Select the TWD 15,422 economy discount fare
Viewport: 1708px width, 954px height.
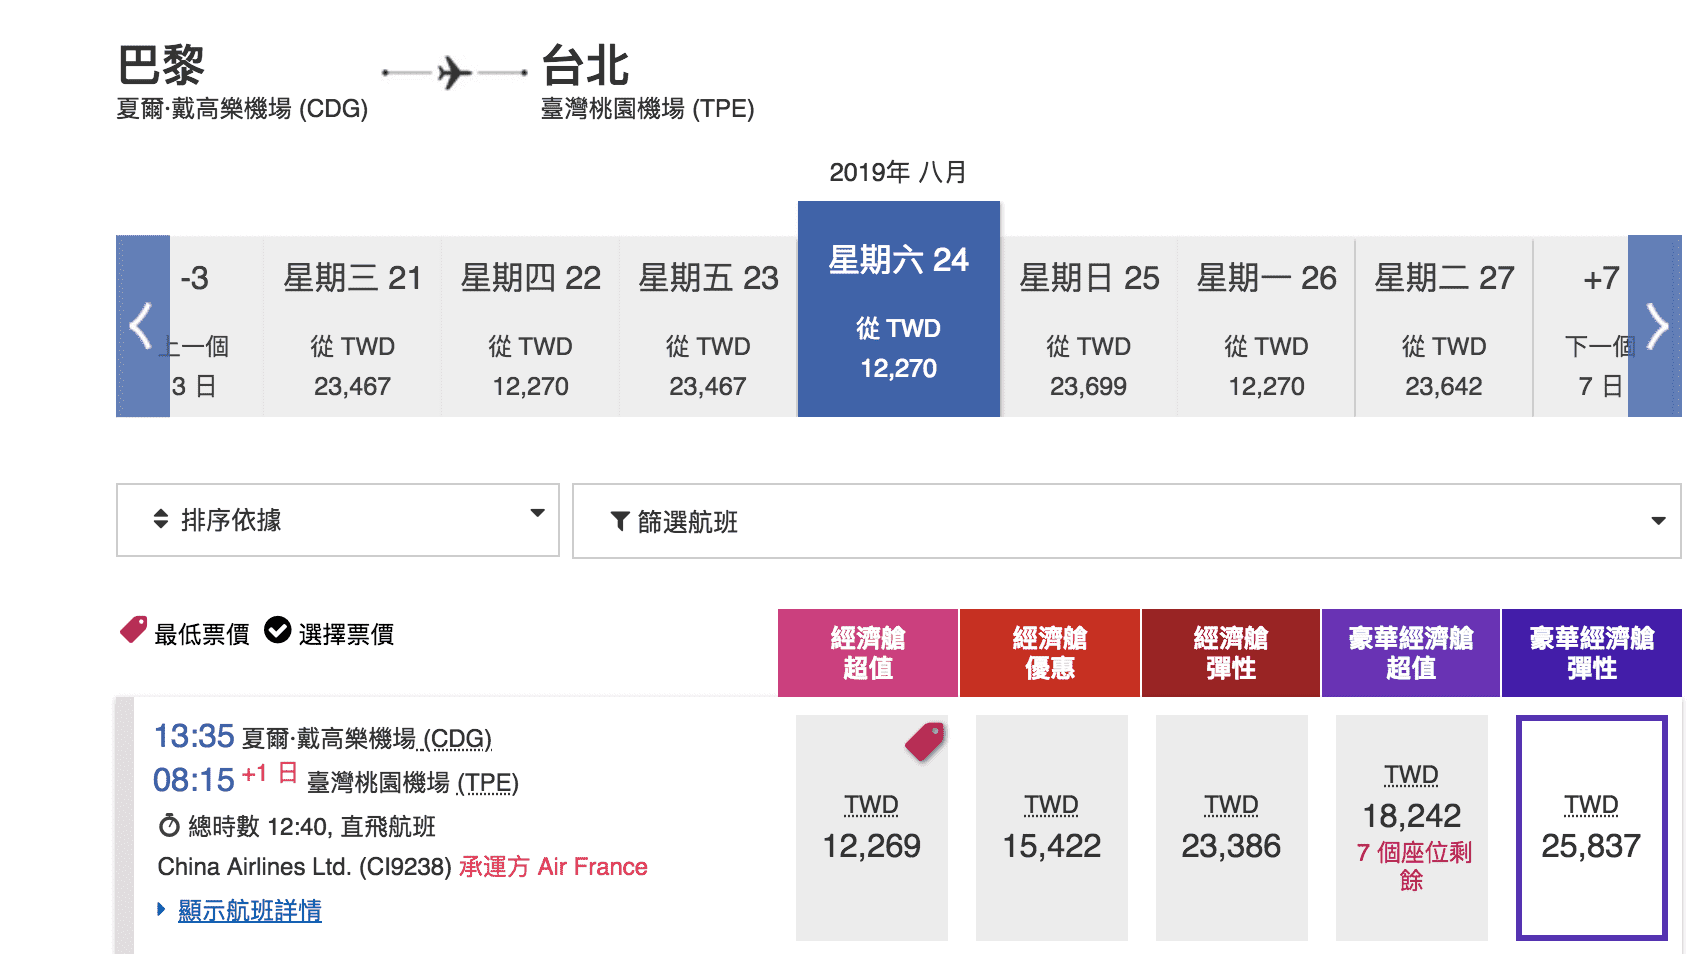(x=1051, y=828)
